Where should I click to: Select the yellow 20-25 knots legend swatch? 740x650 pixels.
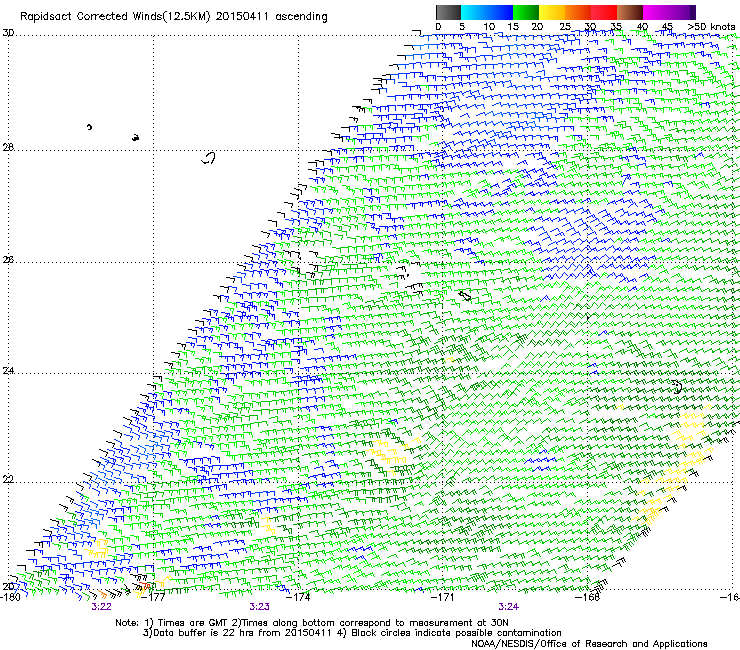tap(552, 12)
